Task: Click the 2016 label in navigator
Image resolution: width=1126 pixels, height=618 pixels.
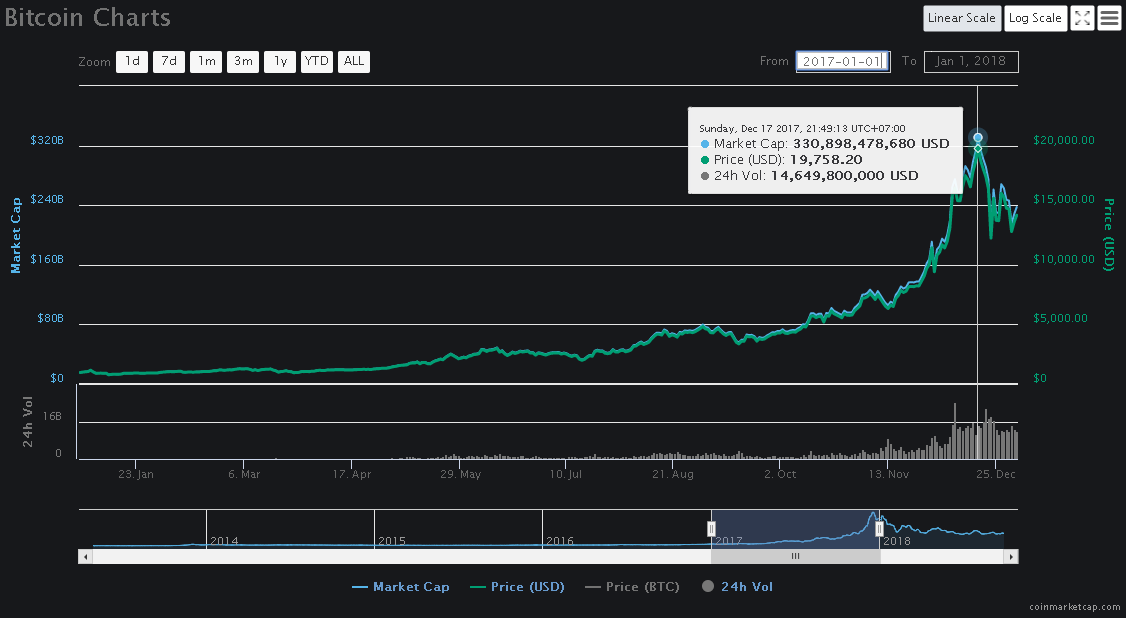Action: [560, 541]
